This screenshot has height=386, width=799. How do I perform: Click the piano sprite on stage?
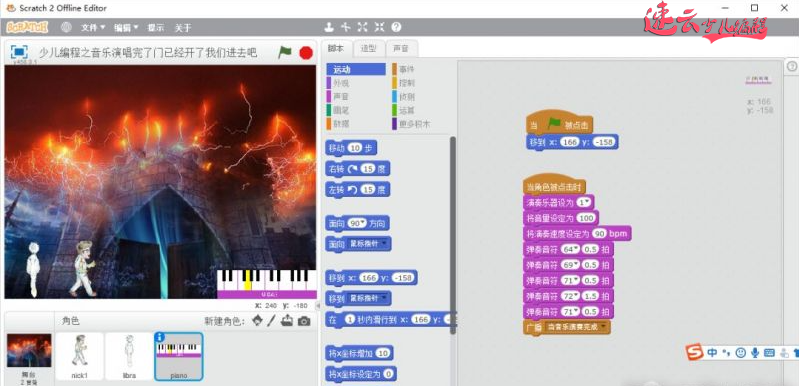(267, 284)
